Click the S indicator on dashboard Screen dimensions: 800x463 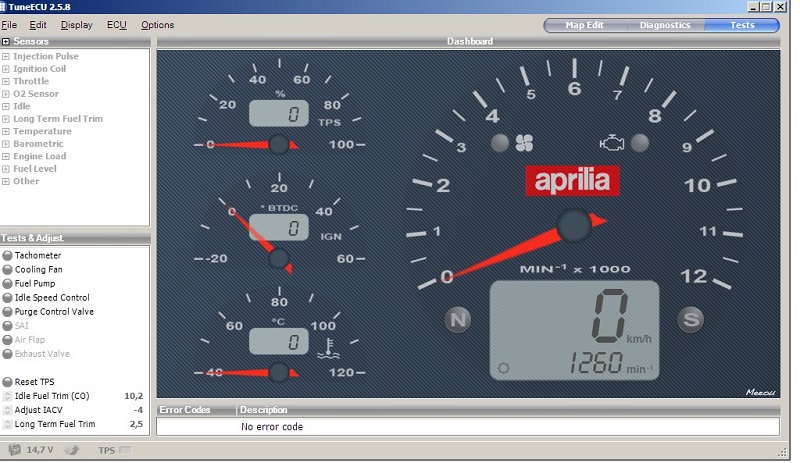point(691,320)
